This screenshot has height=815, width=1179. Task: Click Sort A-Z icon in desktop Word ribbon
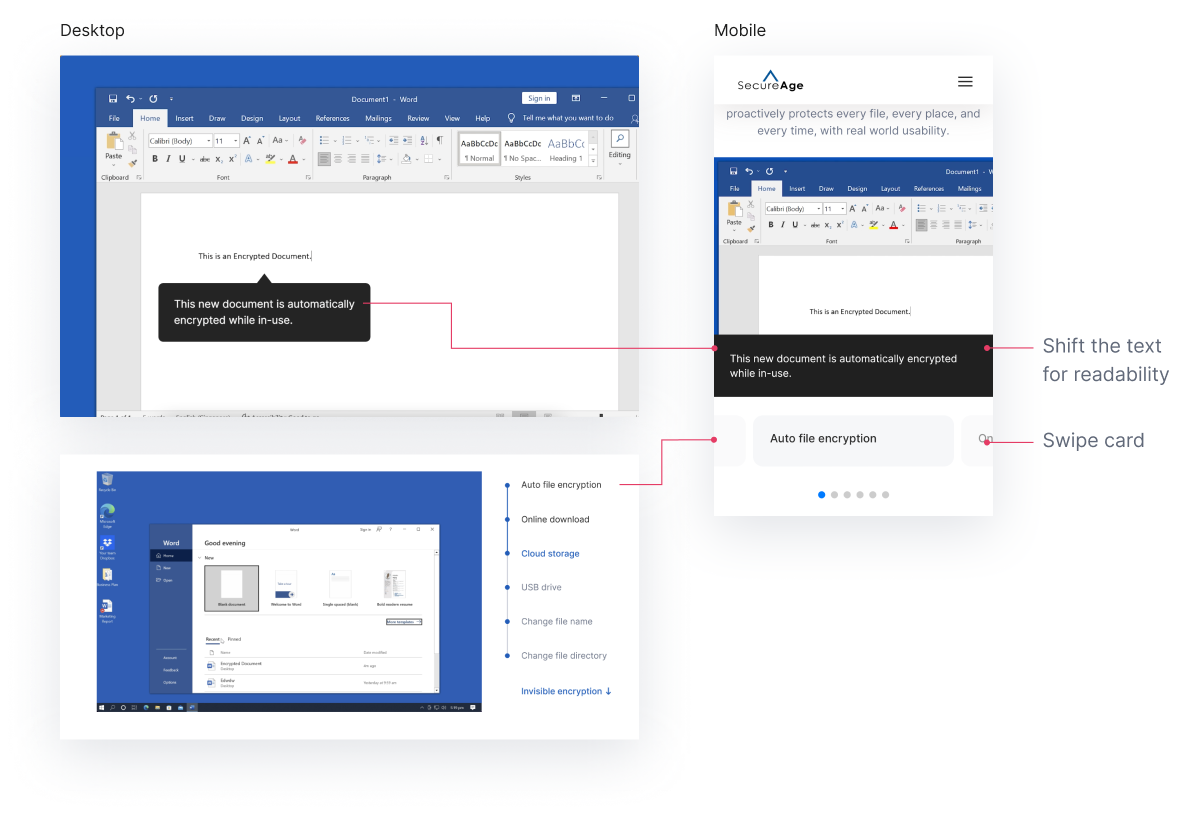coord(424,141)
